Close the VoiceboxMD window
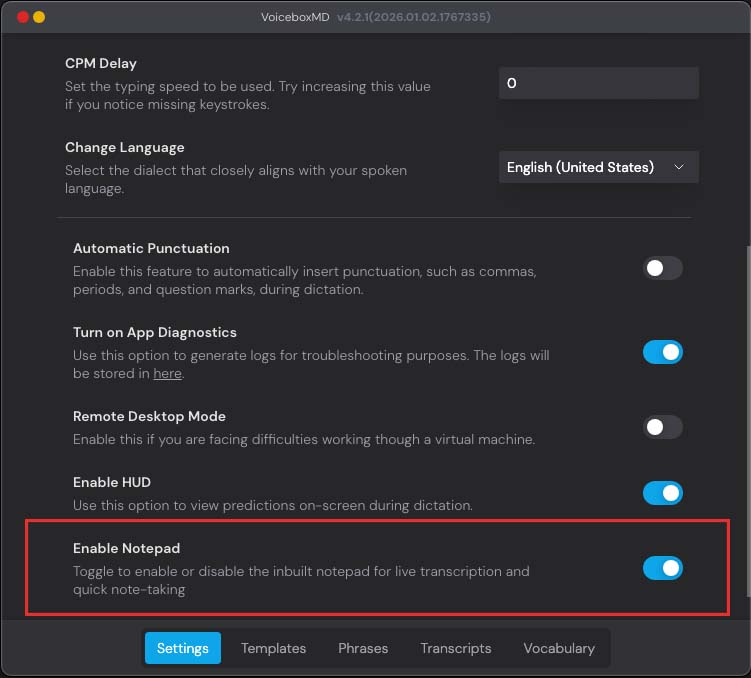 (23, 17)
